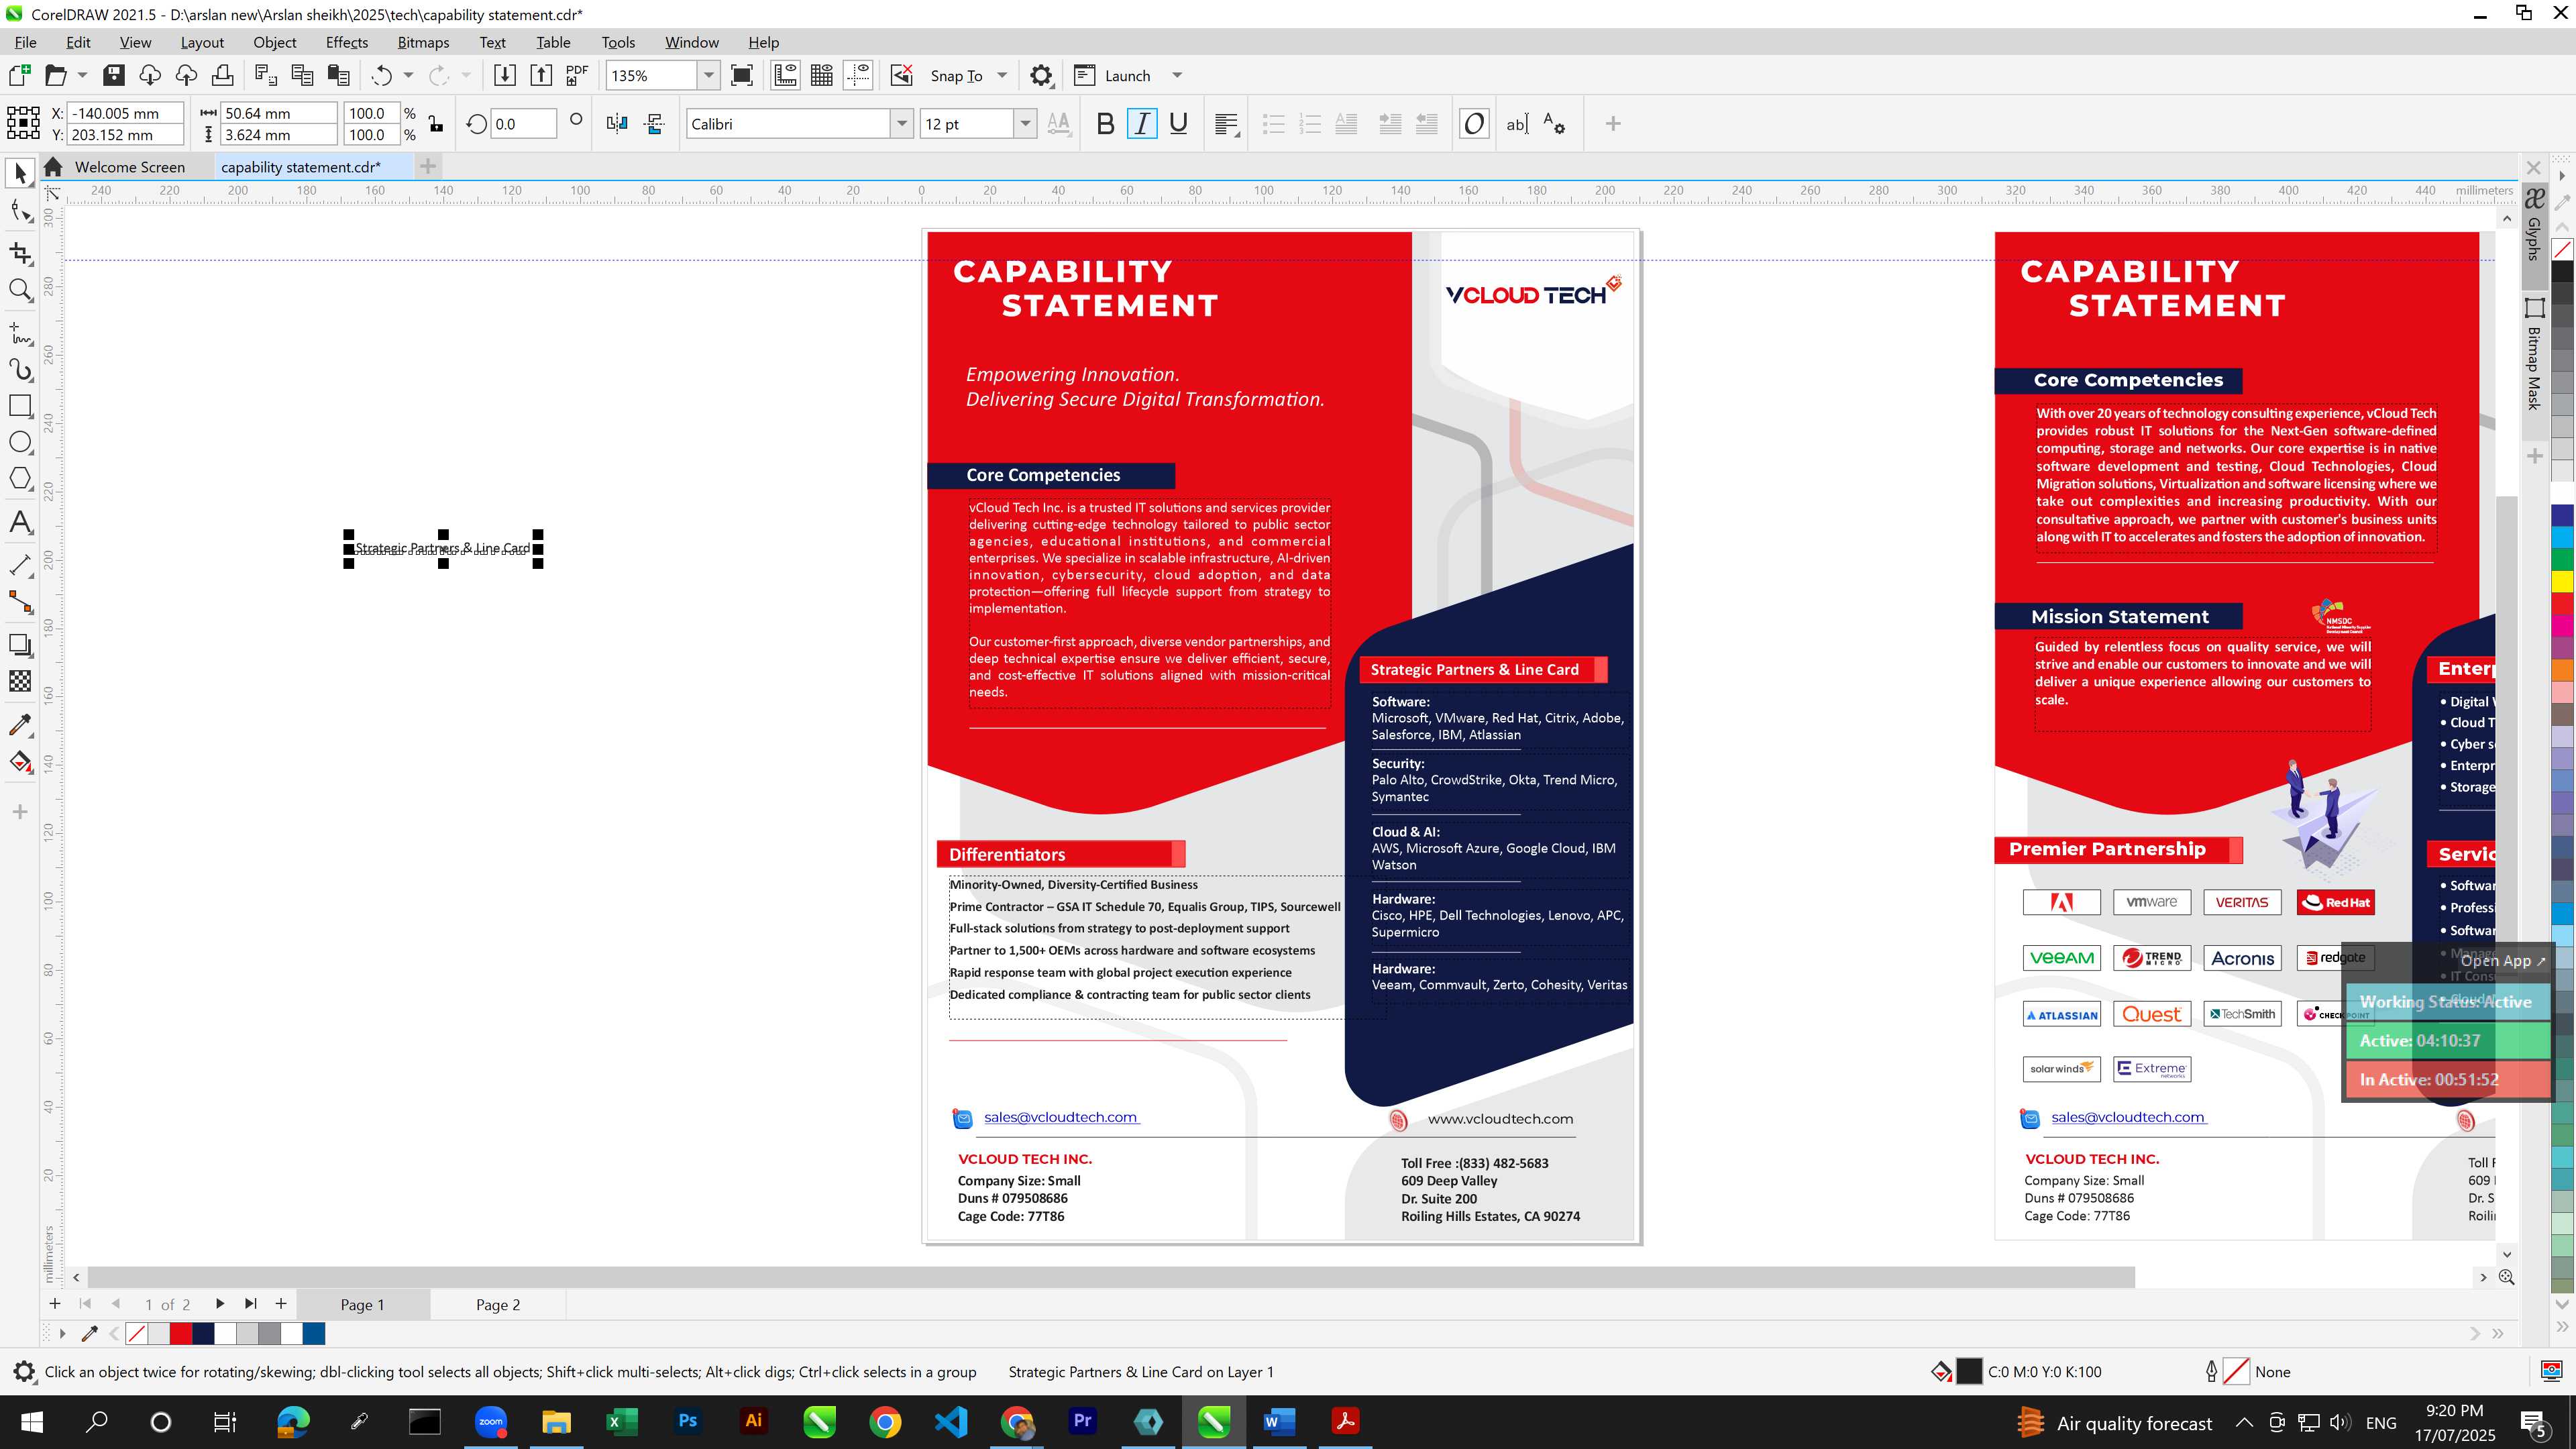The width and height of the screenshot is (2576, 1449).
Task: Toggle Show rulers button
Action: [785, 75]
